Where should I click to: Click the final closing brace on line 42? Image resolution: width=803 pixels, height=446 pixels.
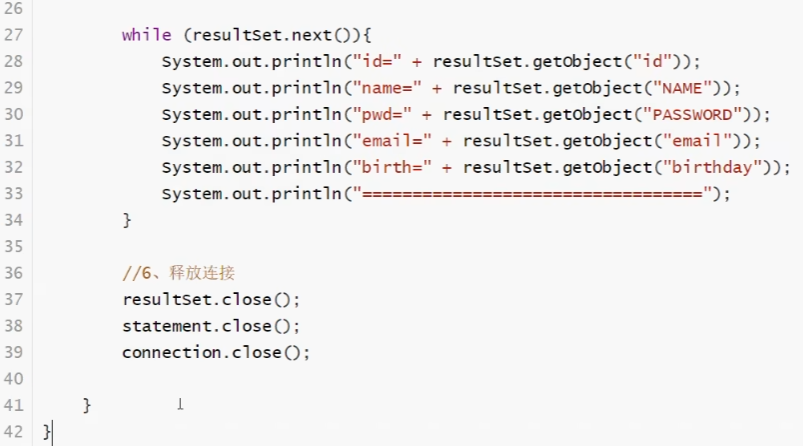(47, 432)
